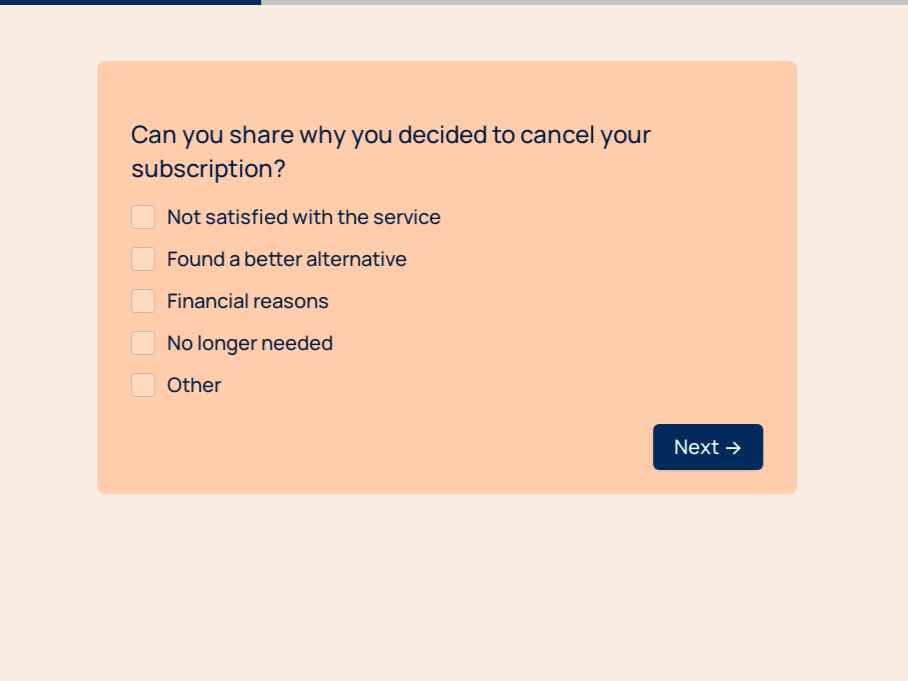Click the word 'Next' inside the button
This screenshot has height=681, width=908.
click(696, 447)
